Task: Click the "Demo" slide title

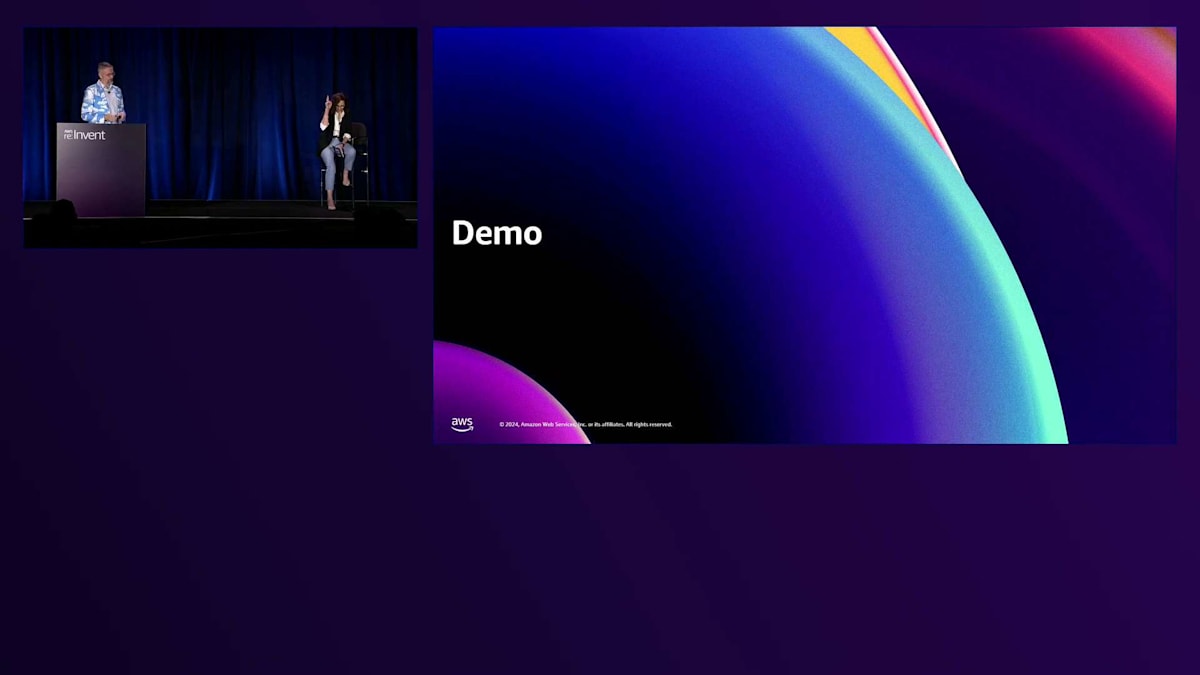Action: tap(497, 233)
